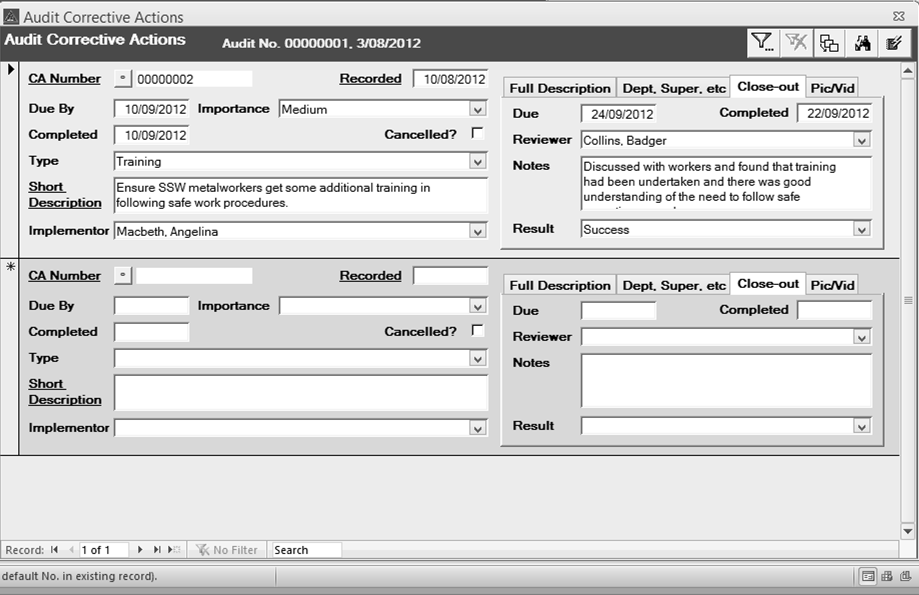Close the Audit Corrective Actions window
Image resolution: width=919 pixels, height=595 pixels.
[898, 16]
